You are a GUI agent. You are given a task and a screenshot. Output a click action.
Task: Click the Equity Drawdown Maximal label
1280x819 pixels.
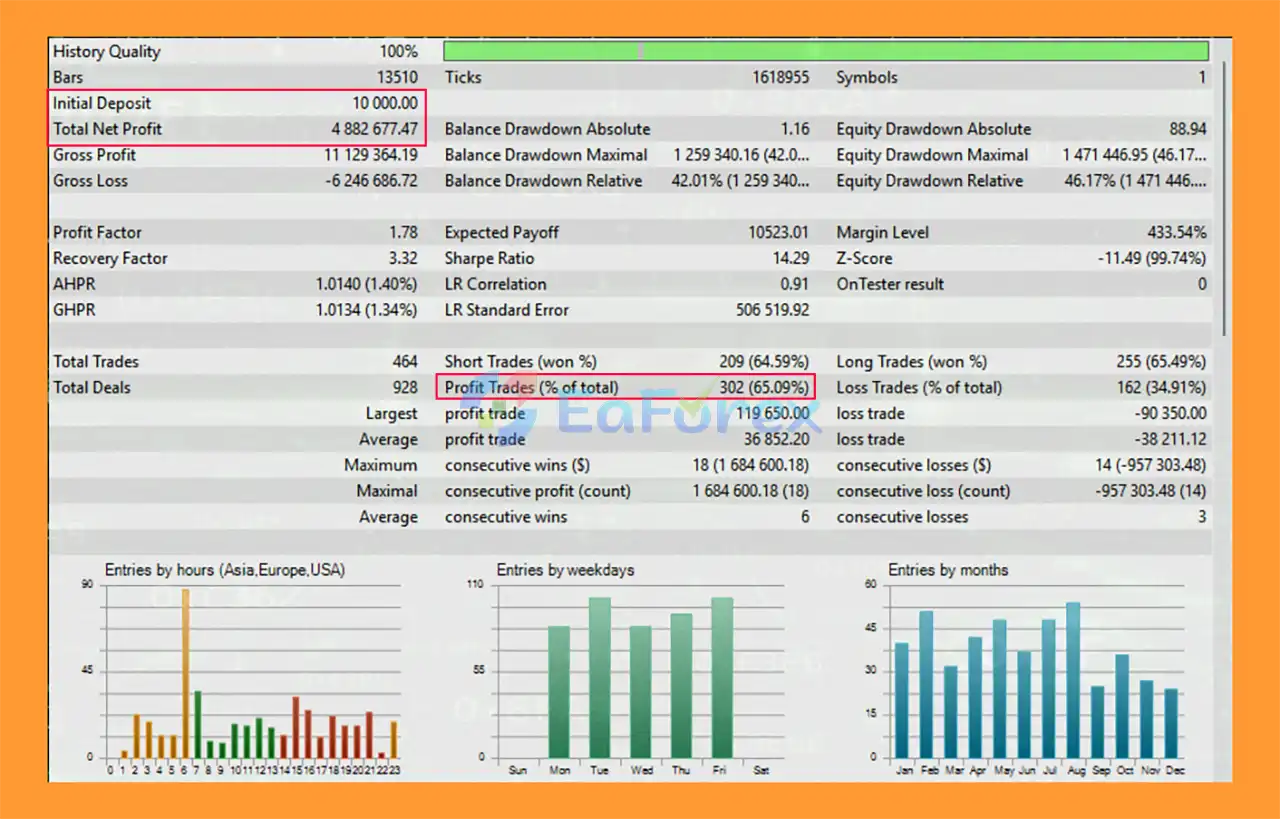click(x=932, y=155)
